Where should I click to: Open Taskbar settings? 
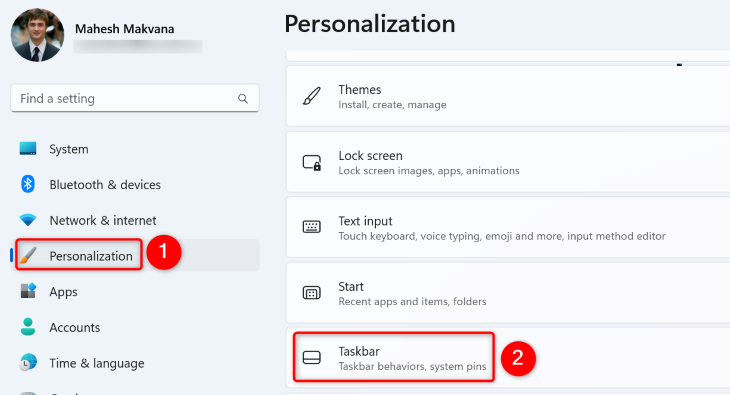point(508,358)
